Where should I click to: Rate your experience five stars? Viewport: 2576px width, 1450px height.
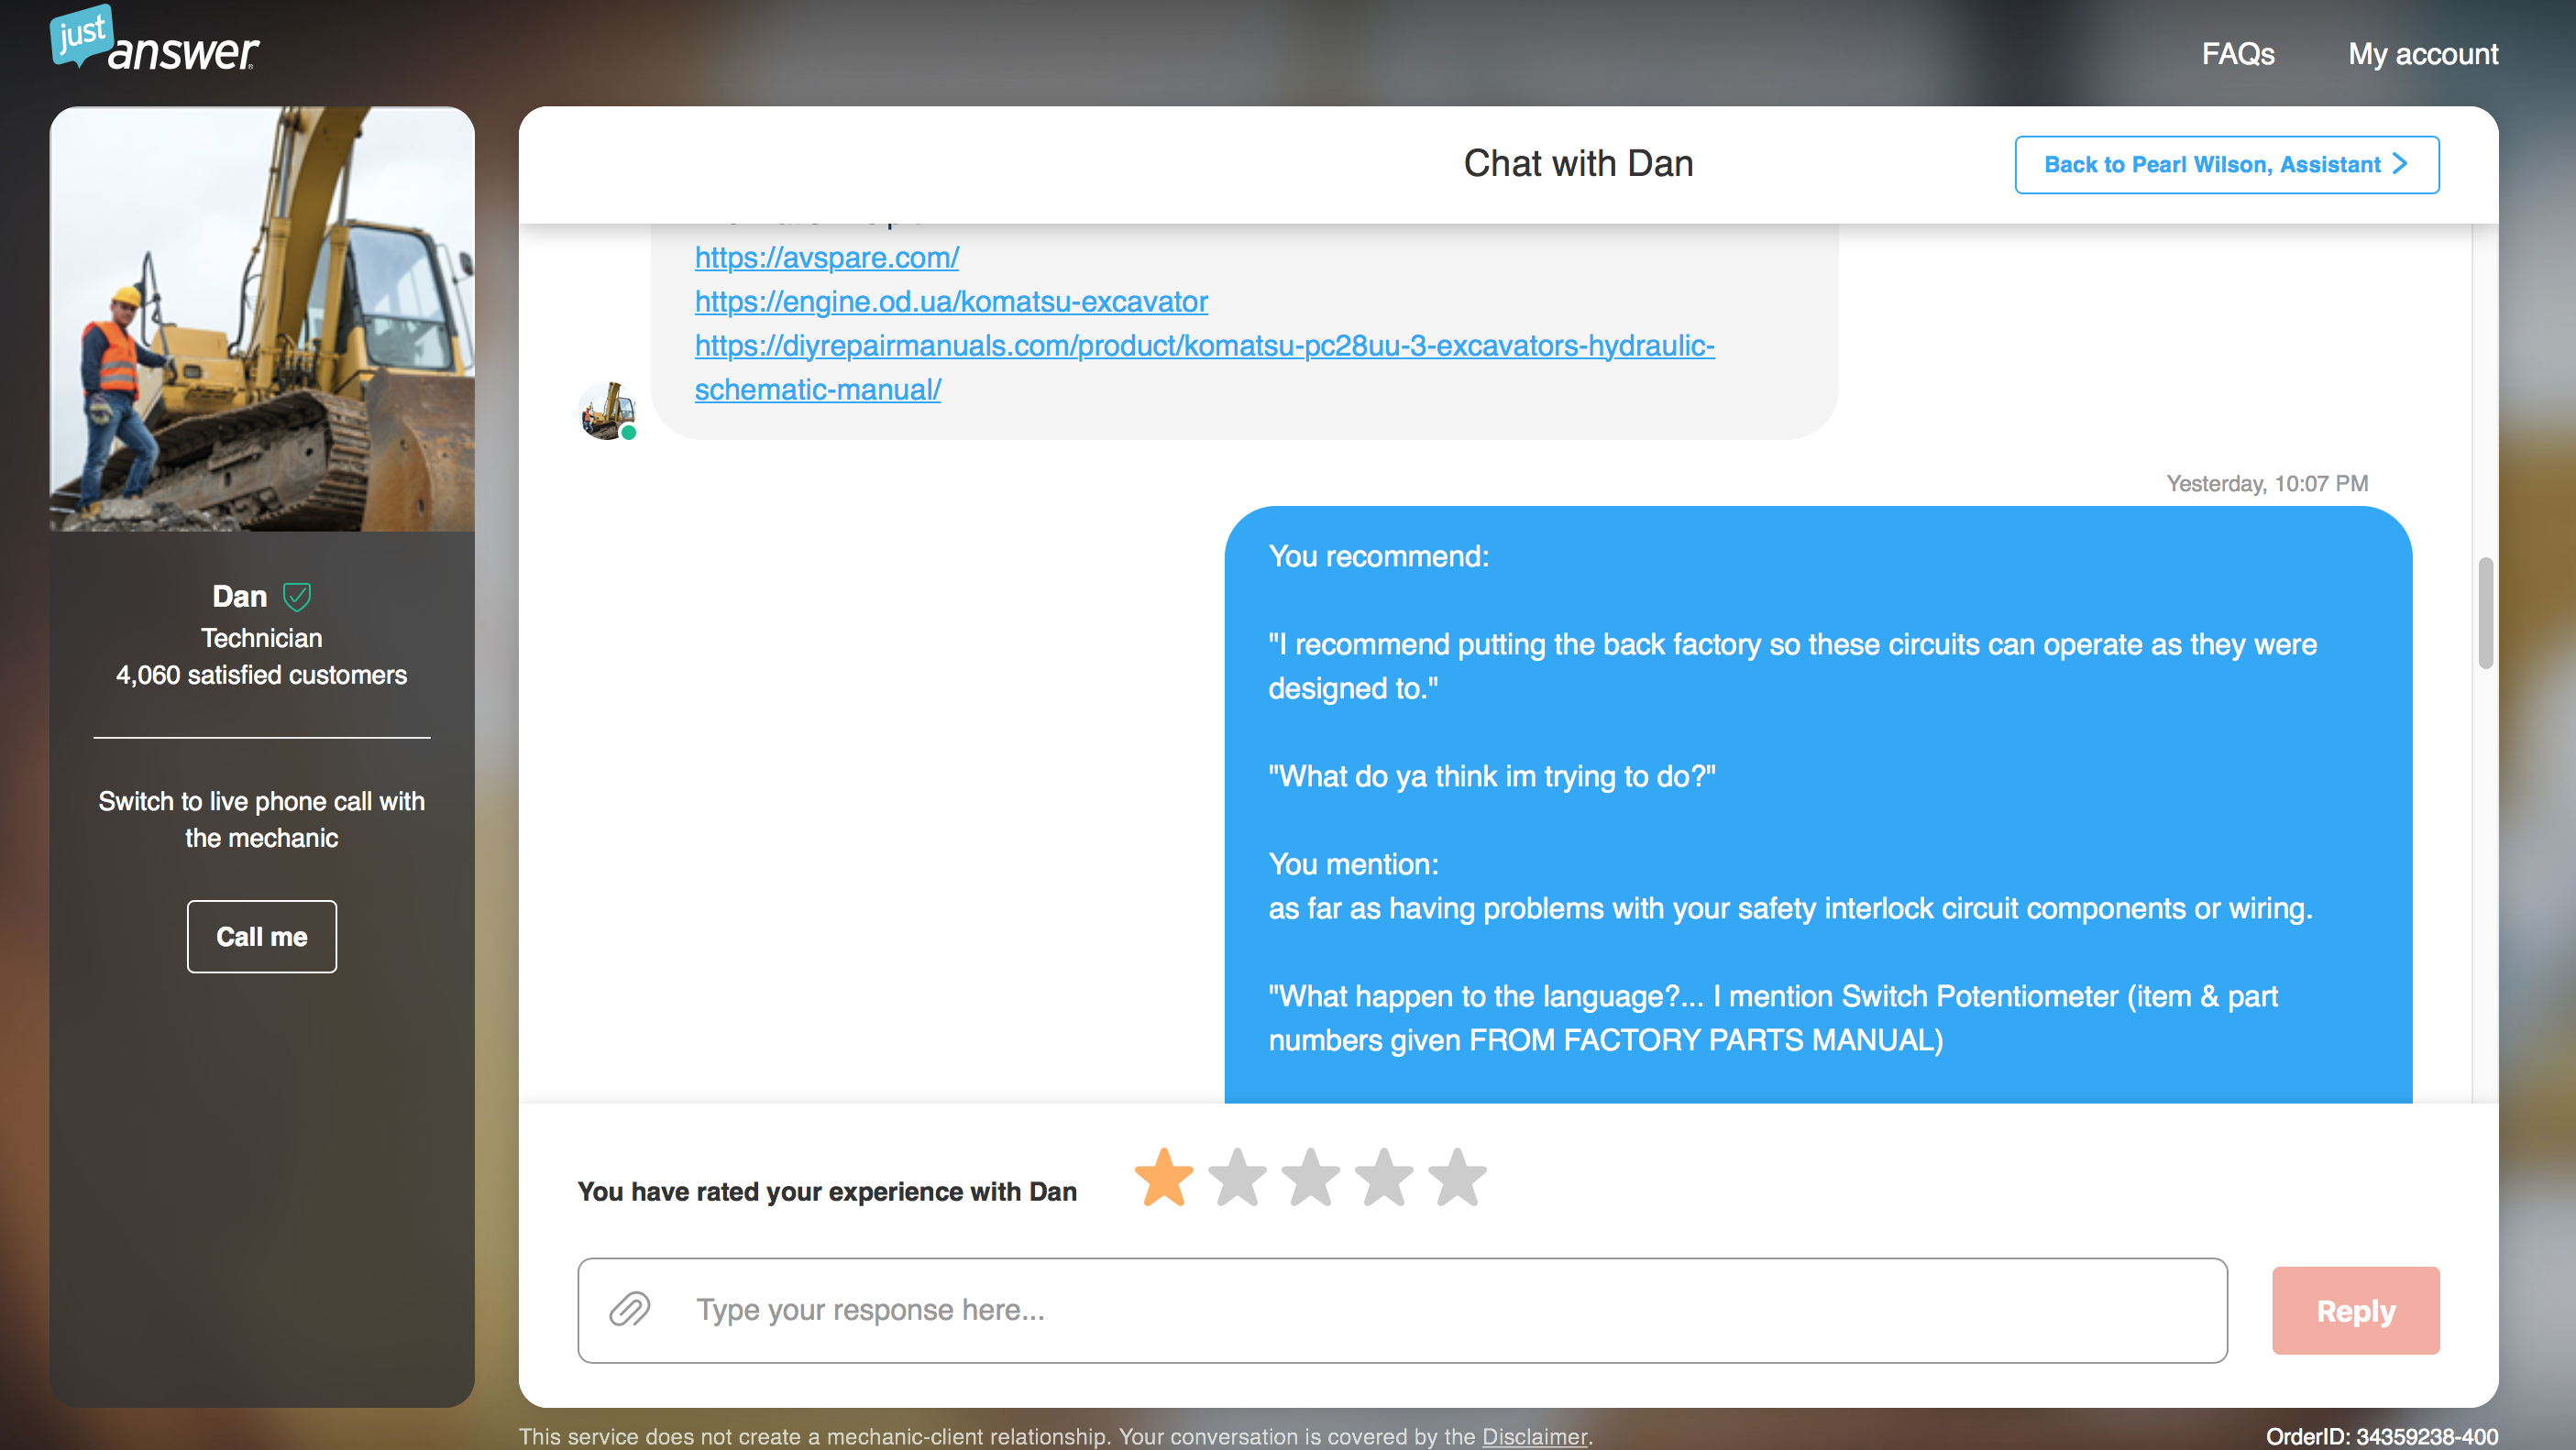click(1457, 1179)
